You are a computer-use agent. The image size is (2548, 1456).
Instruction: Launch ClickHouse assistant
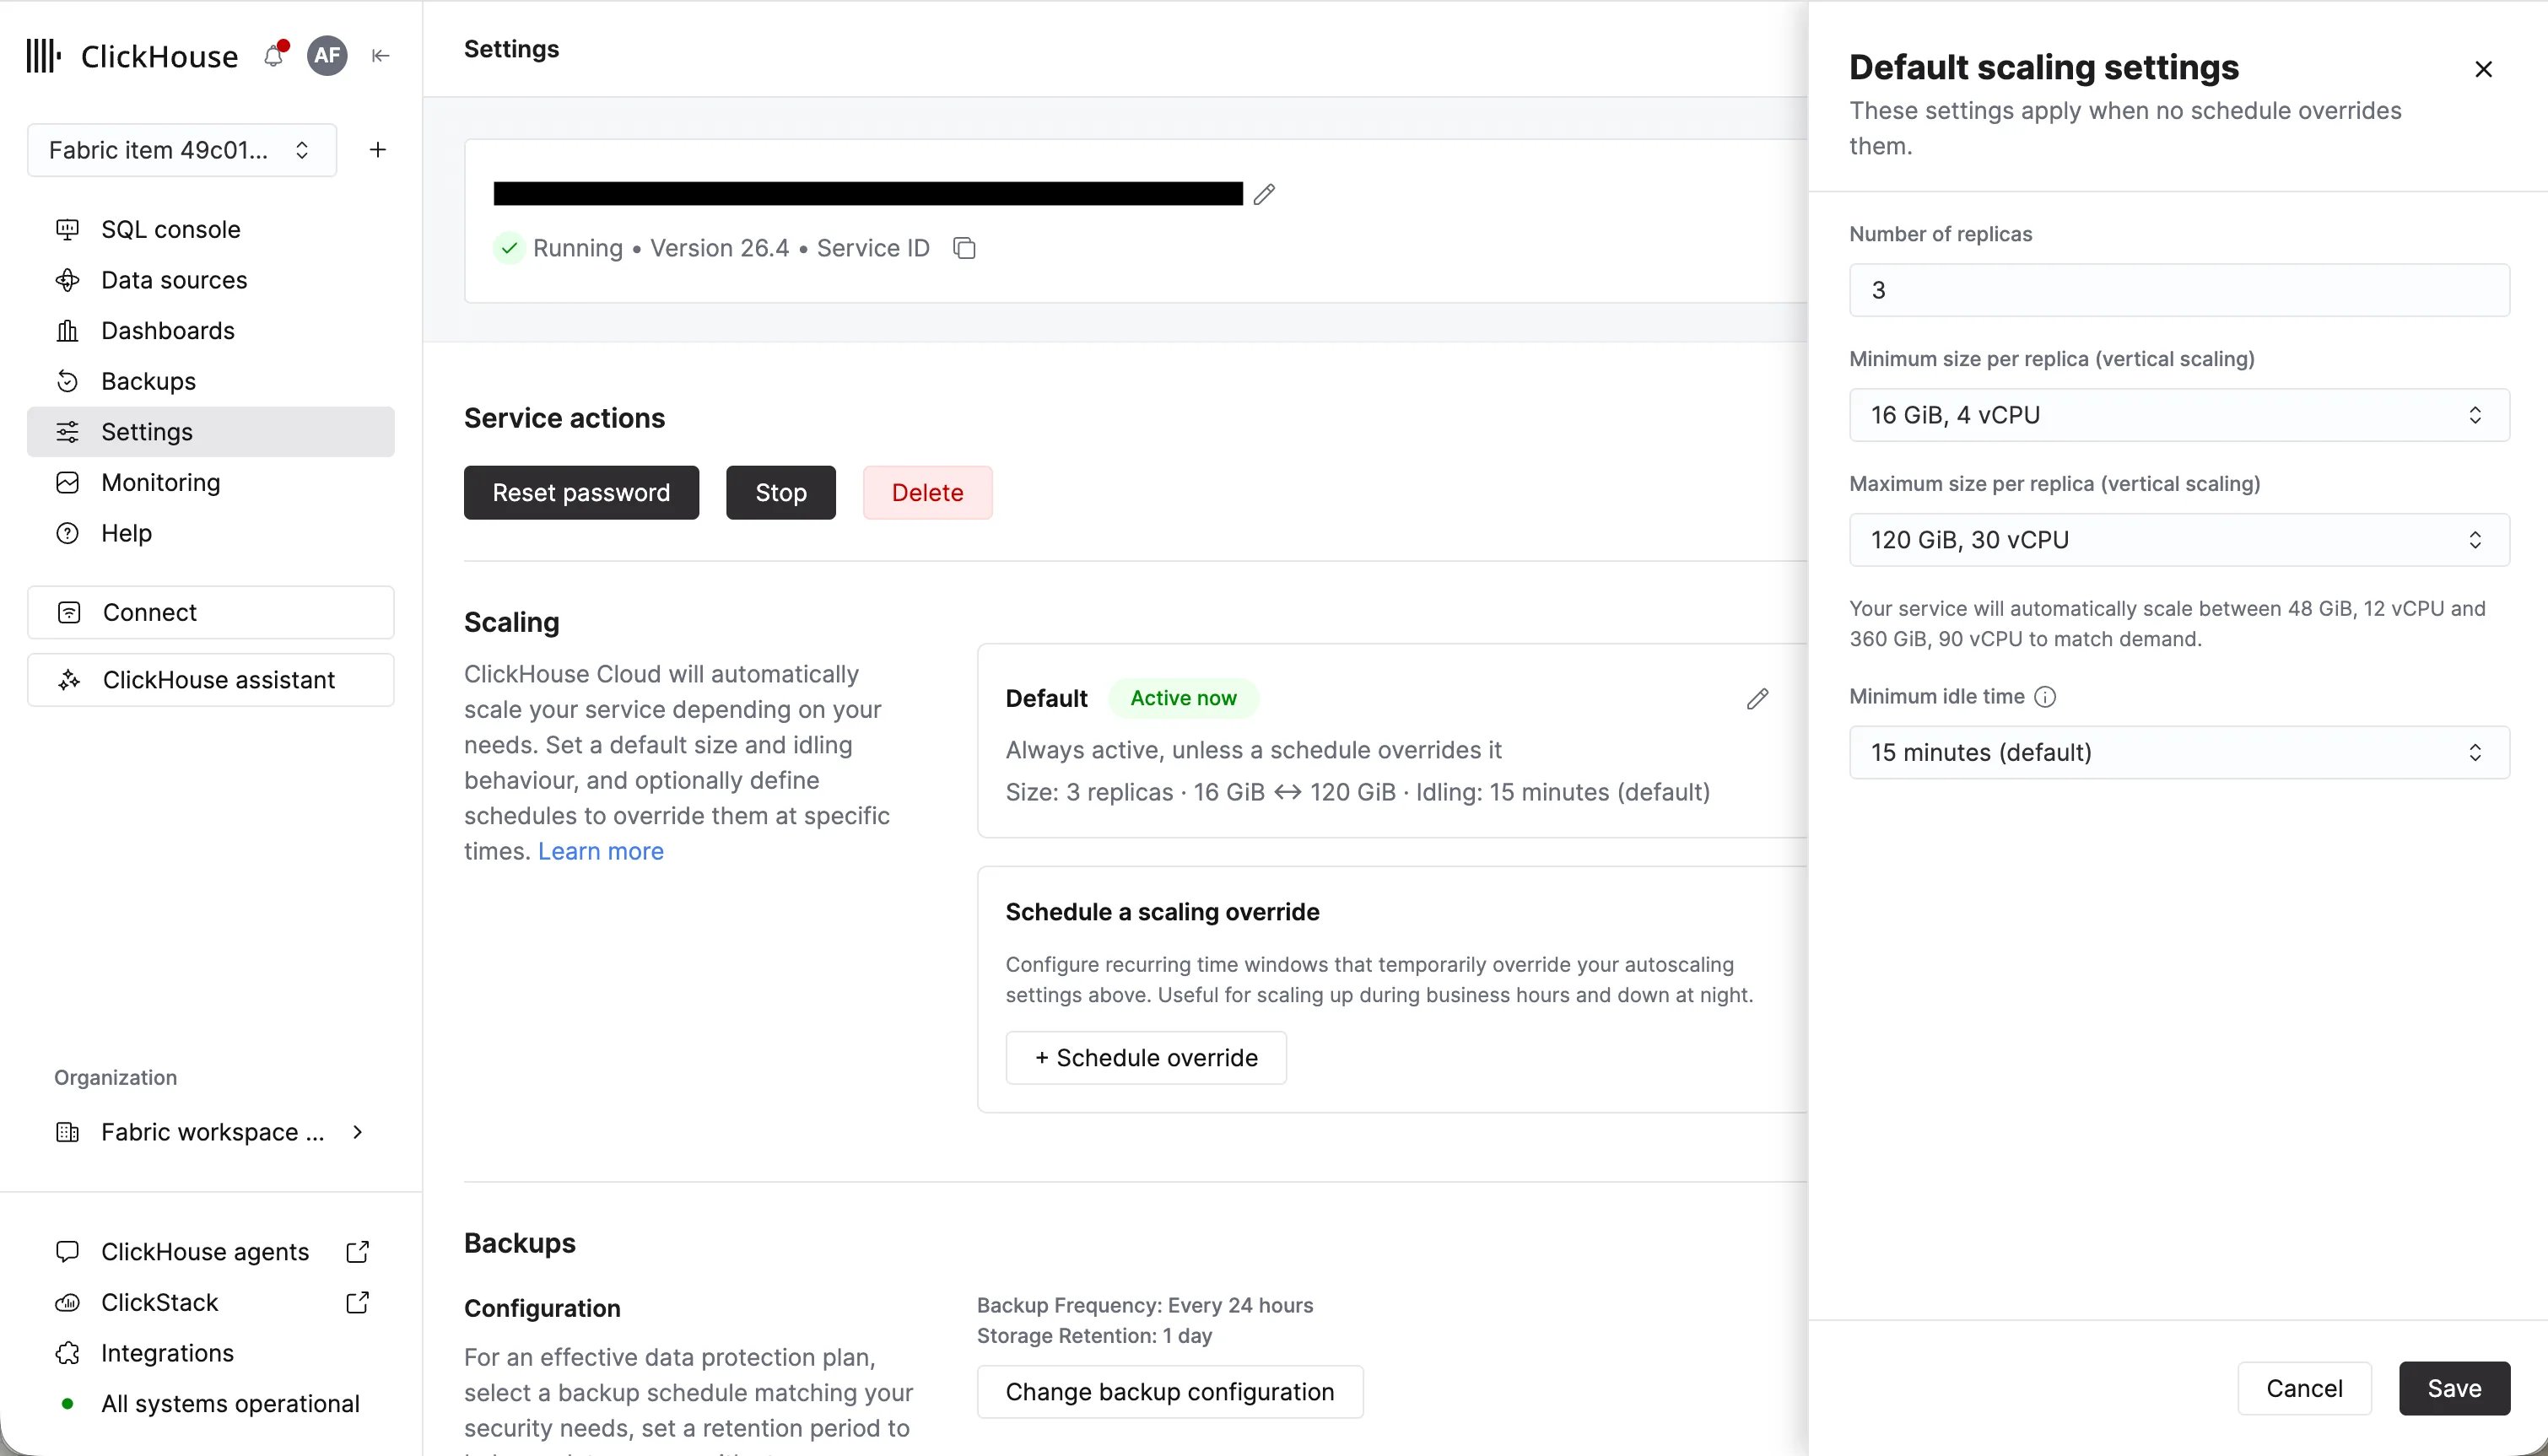(x=210, y=680)
